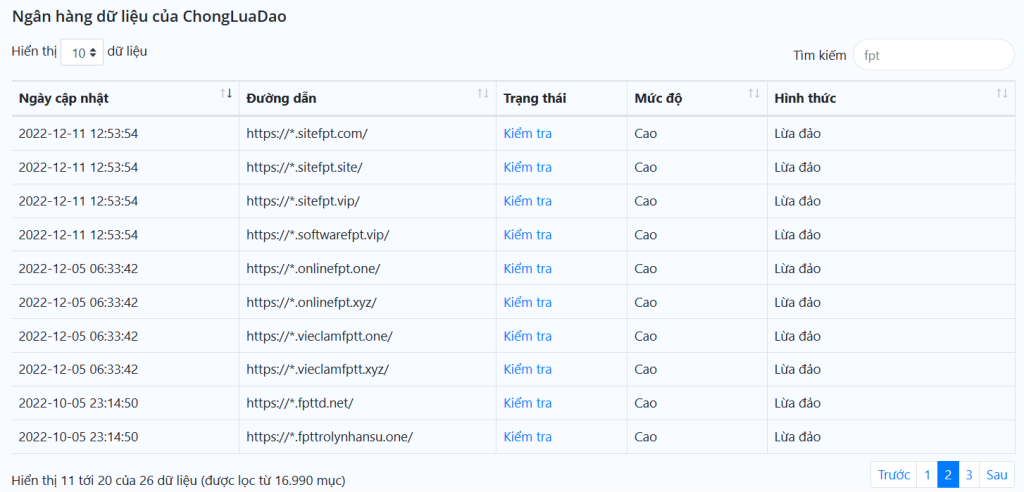Open Kiểm tra link for softwarefpt.vip
This screenshot has width=1024, height=492.
528,235
